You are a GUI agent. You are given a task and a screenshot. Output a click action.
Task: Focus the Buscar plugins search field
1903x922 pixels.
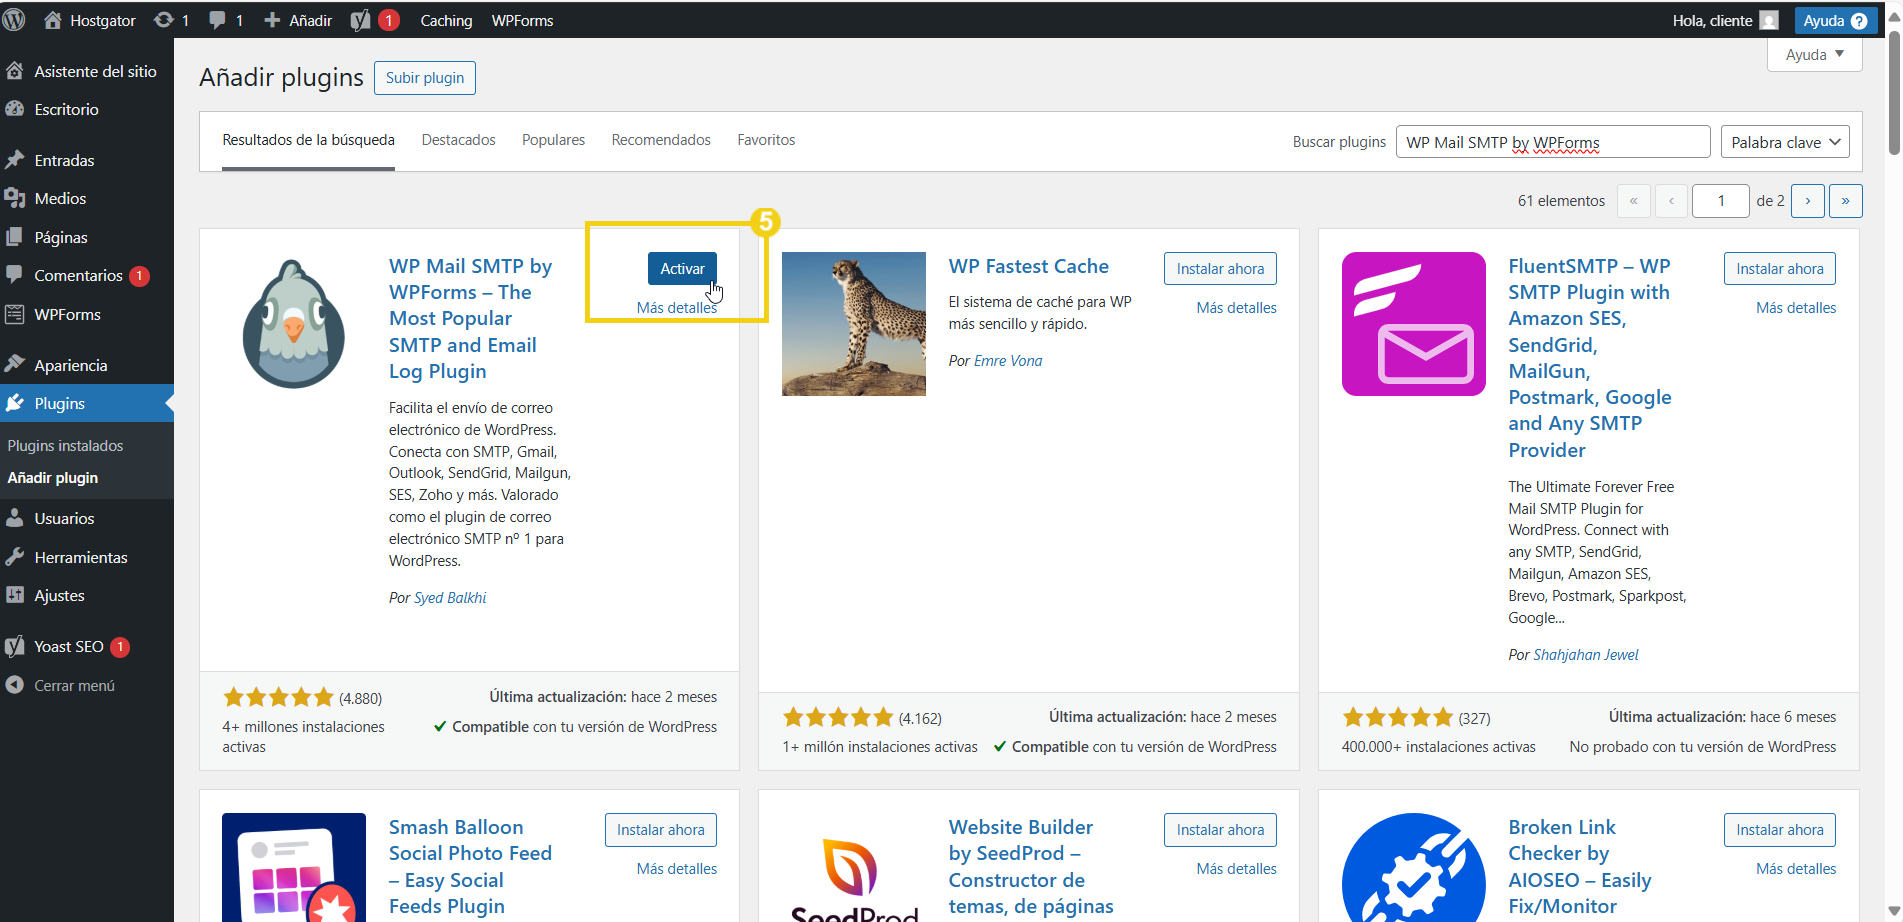1553,142
